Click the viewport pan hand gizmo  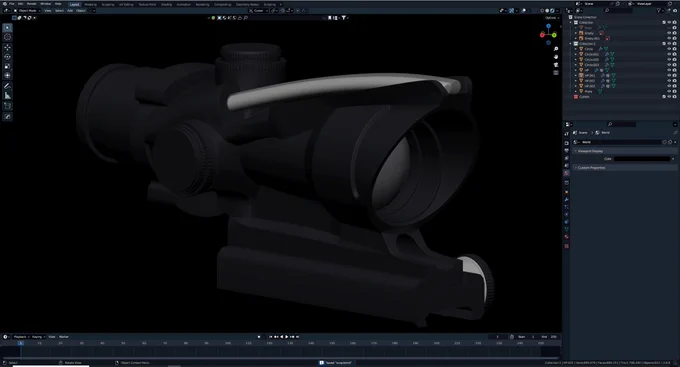(x=556, y=57)
